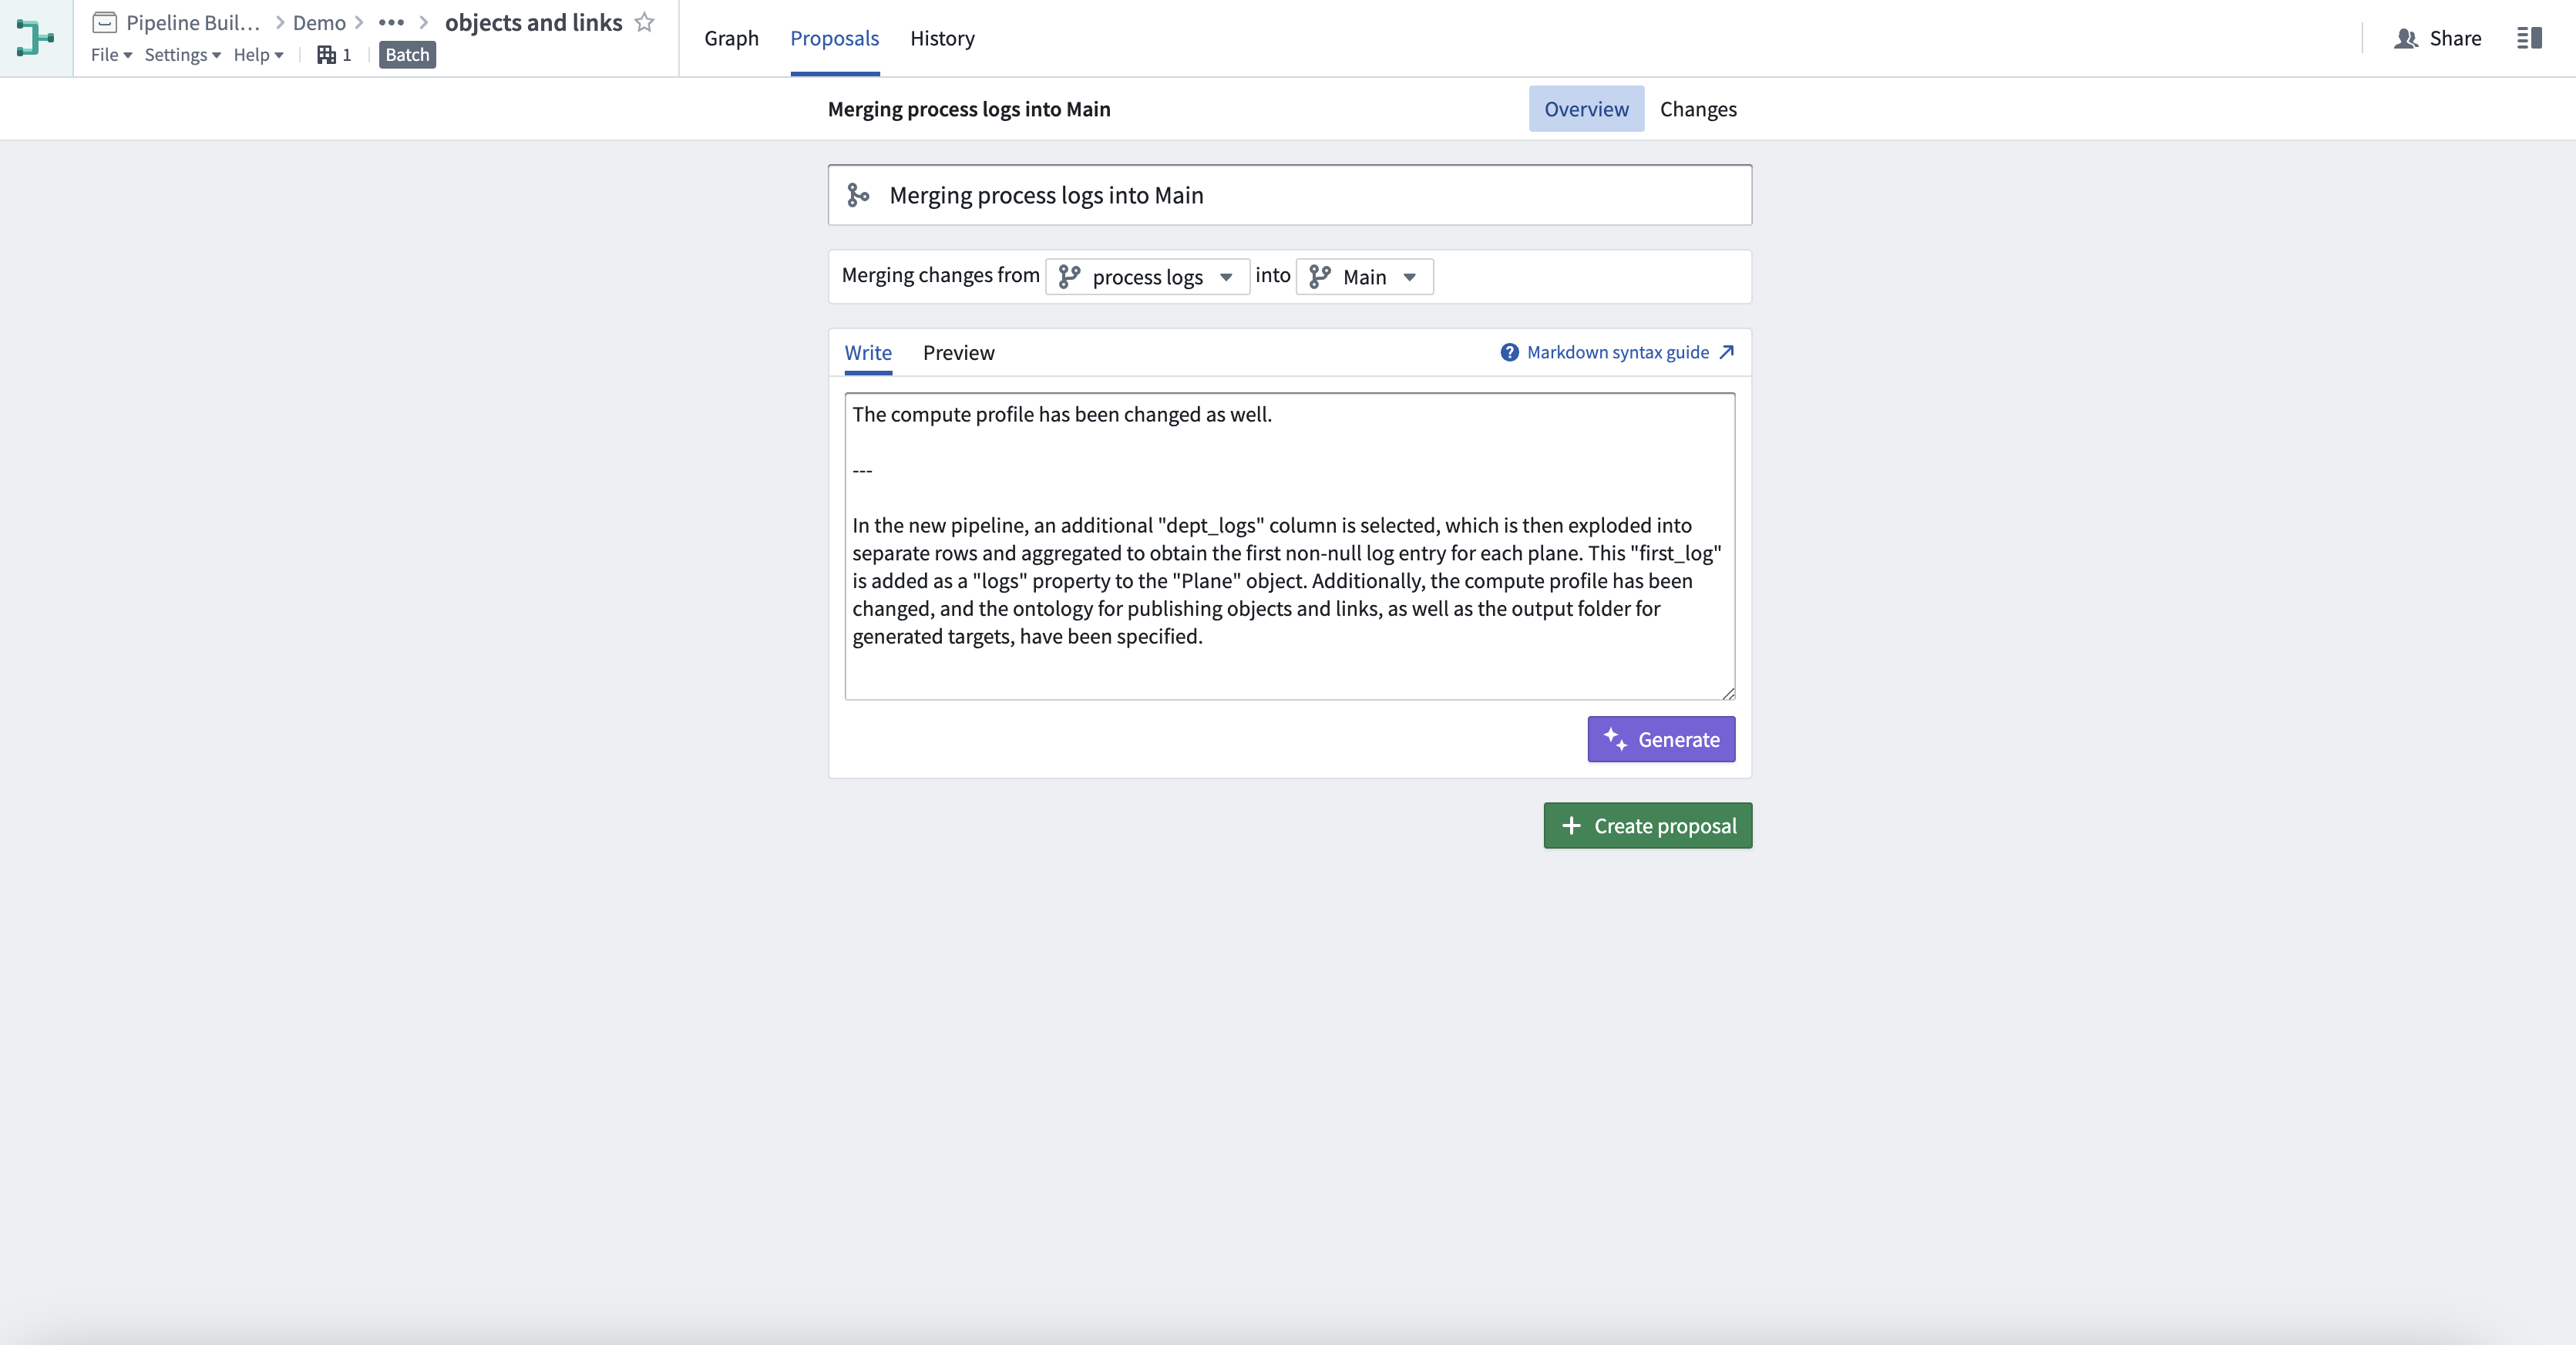
Task: Click the breadcrumb ellipsis icon
Action: [x=391, y=22]
